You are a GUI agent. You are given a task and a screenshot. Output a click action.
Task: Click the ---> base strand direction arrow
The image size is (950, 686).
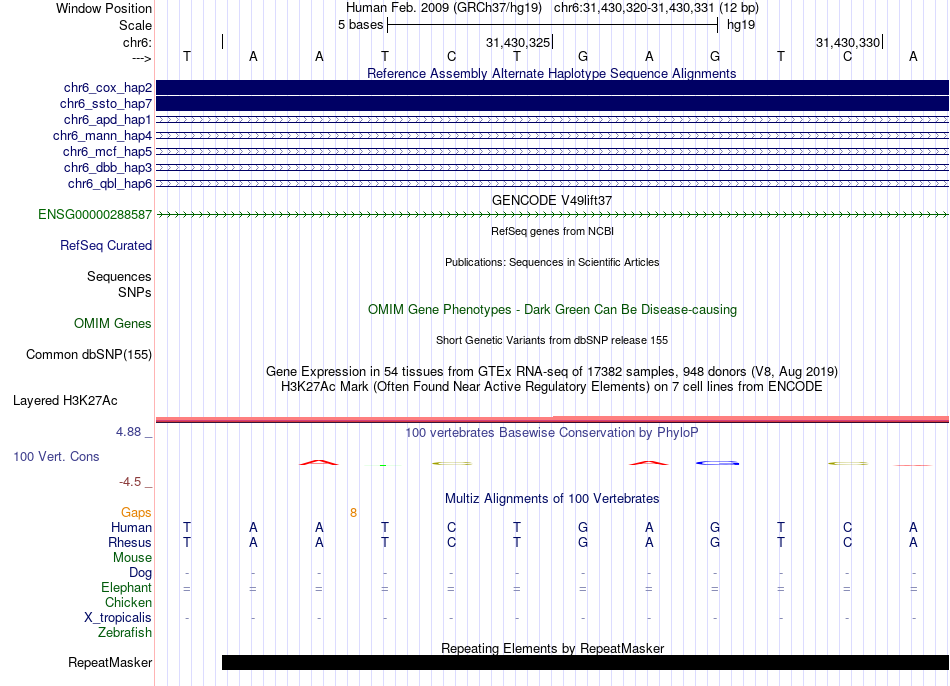141,58
